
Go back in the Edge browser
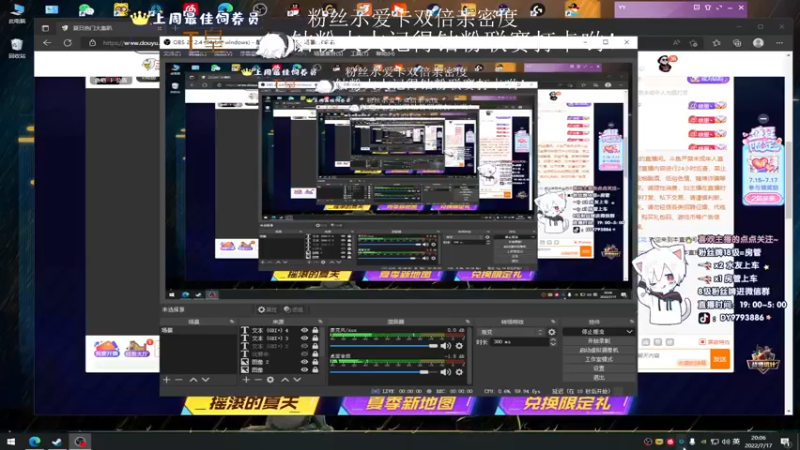(47, 43)
